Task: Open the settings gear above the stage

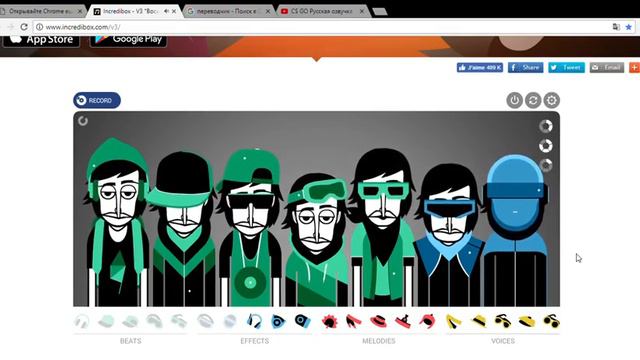Action: 551,100
